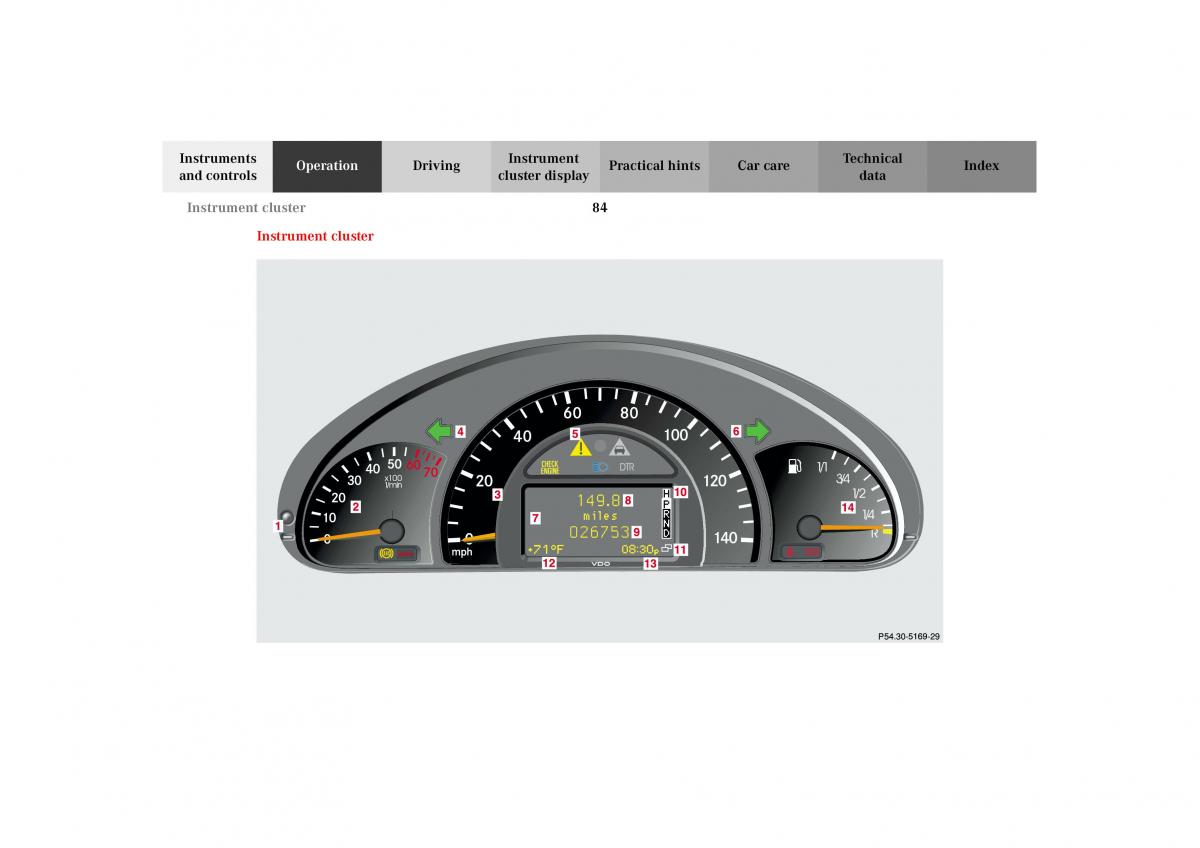Click the 1/2 mark on the fuel gauge

coord(858,494)
